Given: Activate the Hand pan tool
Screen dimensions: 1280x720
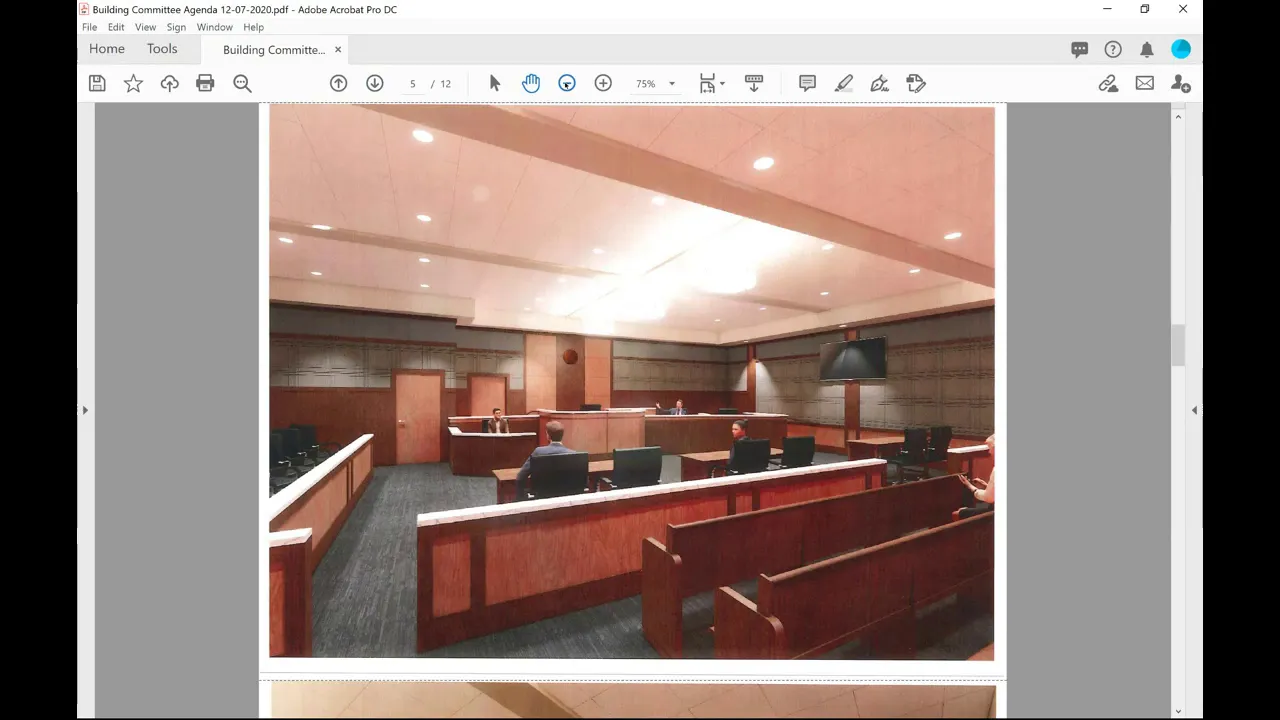Looking at the screenshot, I should point(531,84).
